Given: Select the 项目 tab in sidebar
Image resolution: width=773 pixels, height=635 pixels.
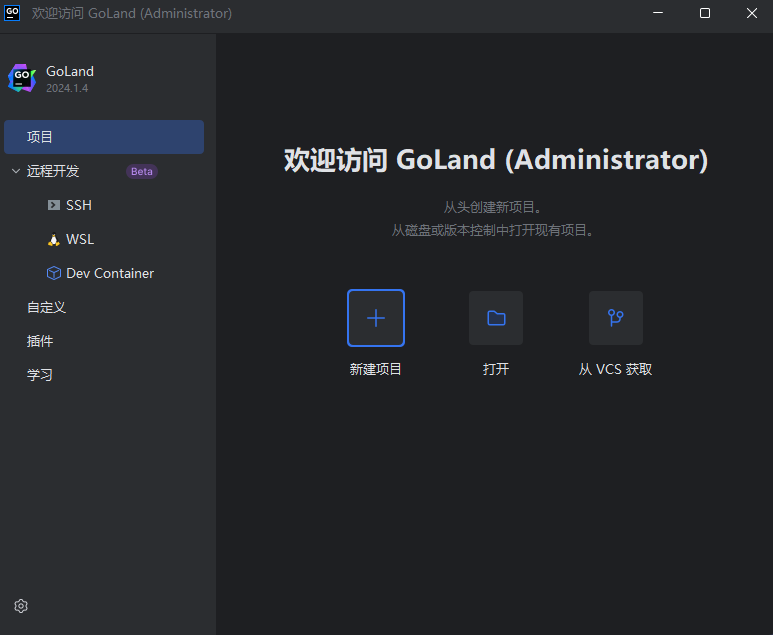Looking at the screenshot, I should tap(104, 137).
